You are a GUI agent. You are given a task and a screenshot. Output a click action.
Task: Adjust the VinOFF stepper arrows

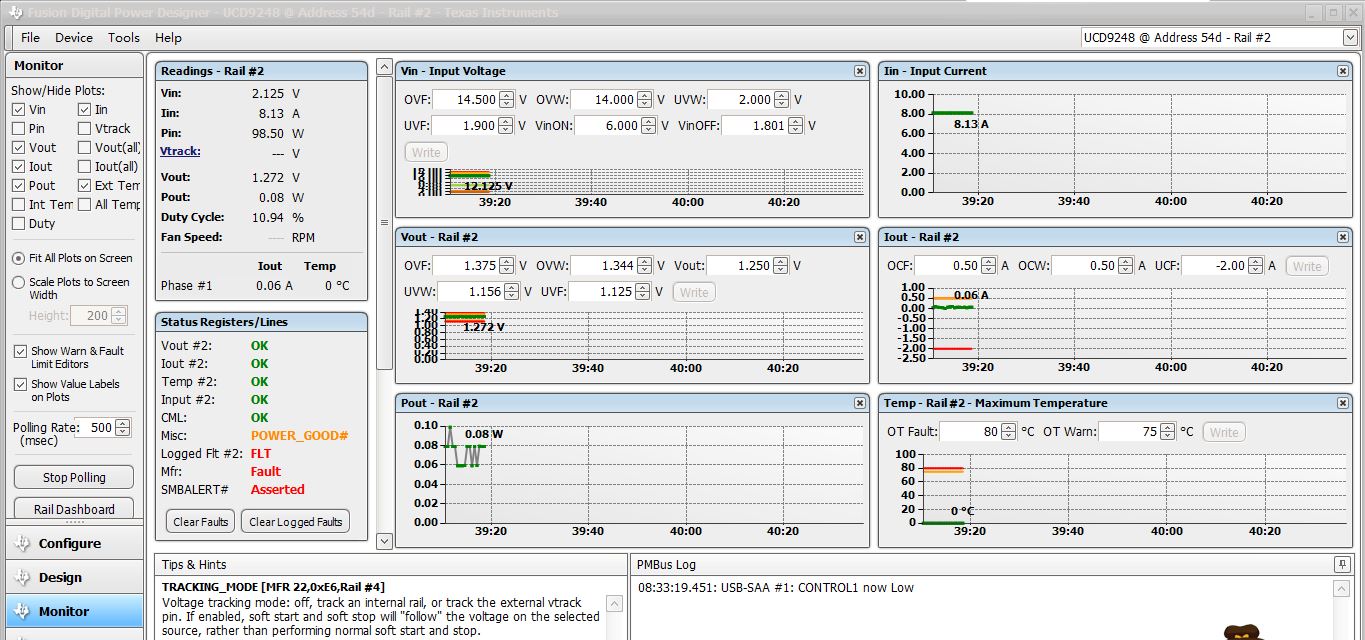(795, 126)
